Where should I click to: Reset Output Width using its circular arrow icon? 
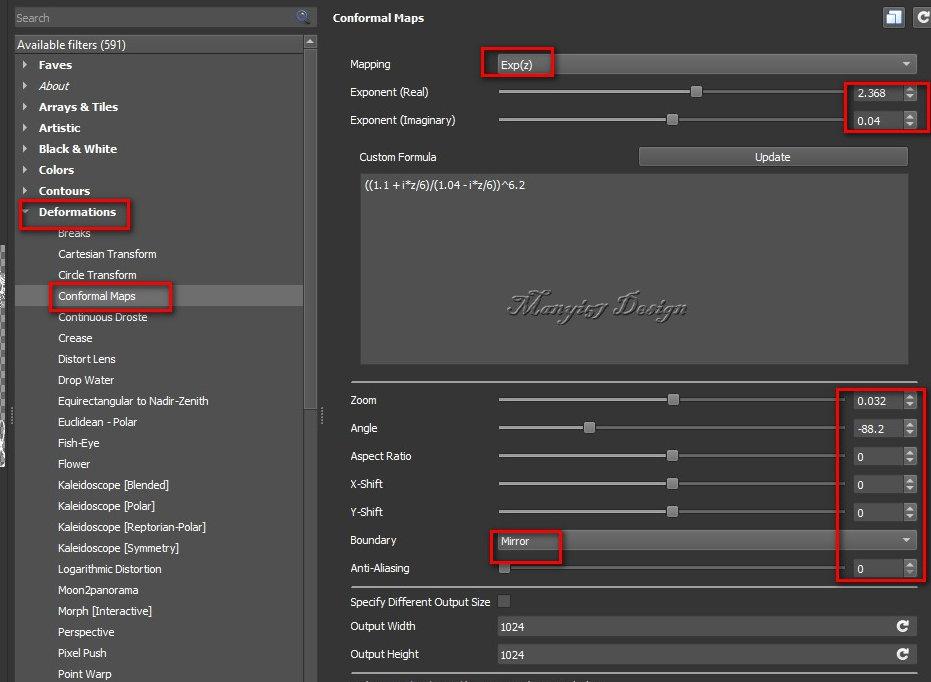click(x=902, y=626)
